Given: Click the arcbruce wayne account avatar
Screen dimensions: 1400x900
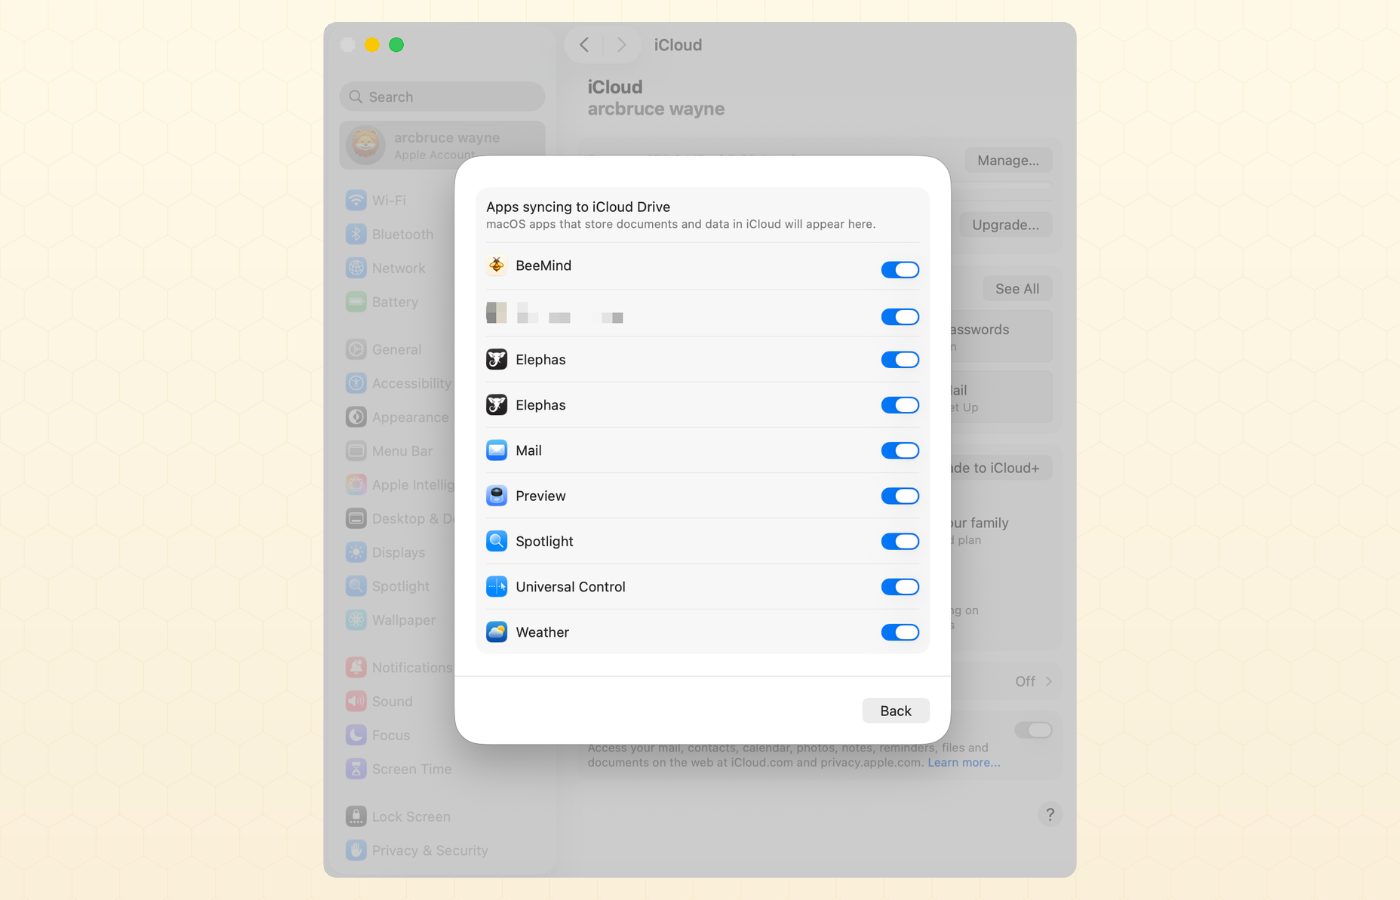Looking at the screenshot, I should pyautogui.click(x=366, y=145).
